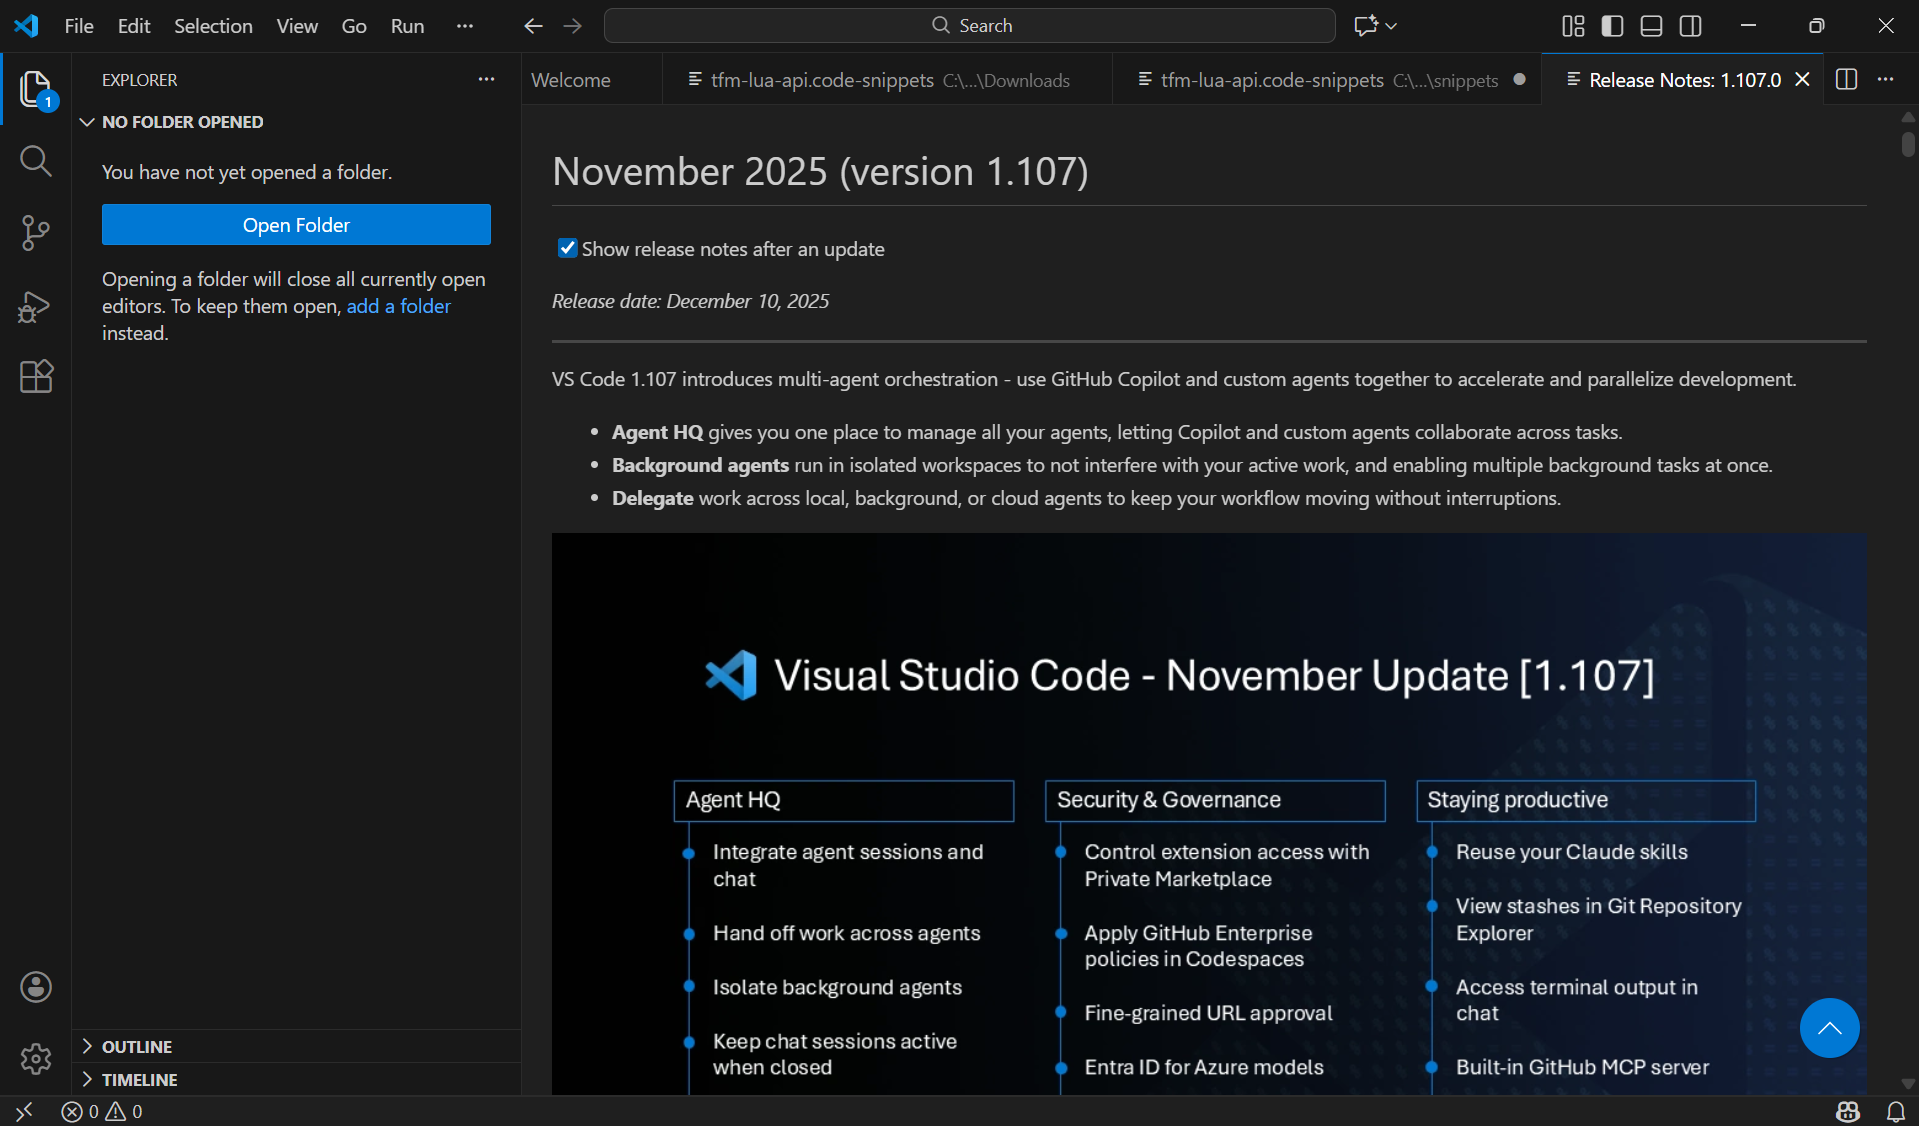Image resolution: width=1919 pixels, height=1126 pixels.
Task: Click the Release date: December 10, 2025 text
Action: 690,301
